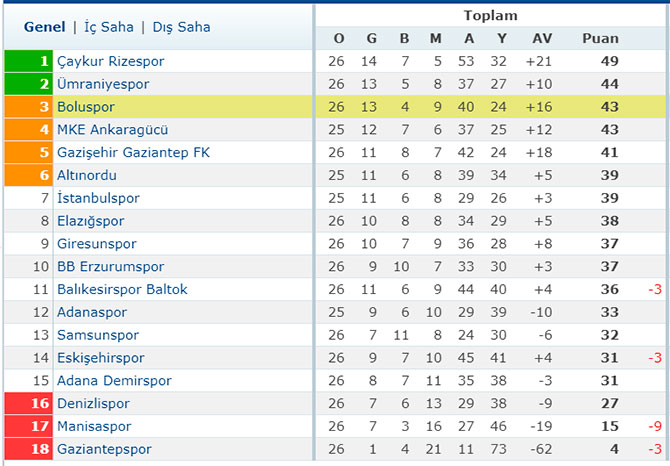Click the Boluspor team link
Screen dimensions: 670x466
[85, 107]
